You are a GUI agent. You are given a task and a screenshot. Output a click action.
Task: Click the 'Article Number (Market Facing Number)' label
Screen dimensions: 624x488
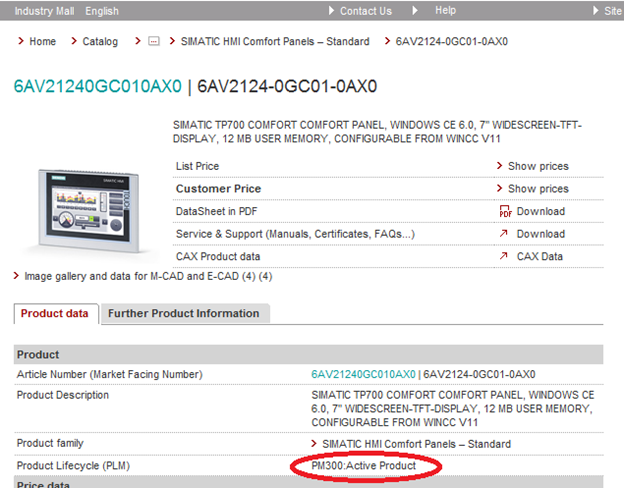[109, 375]
